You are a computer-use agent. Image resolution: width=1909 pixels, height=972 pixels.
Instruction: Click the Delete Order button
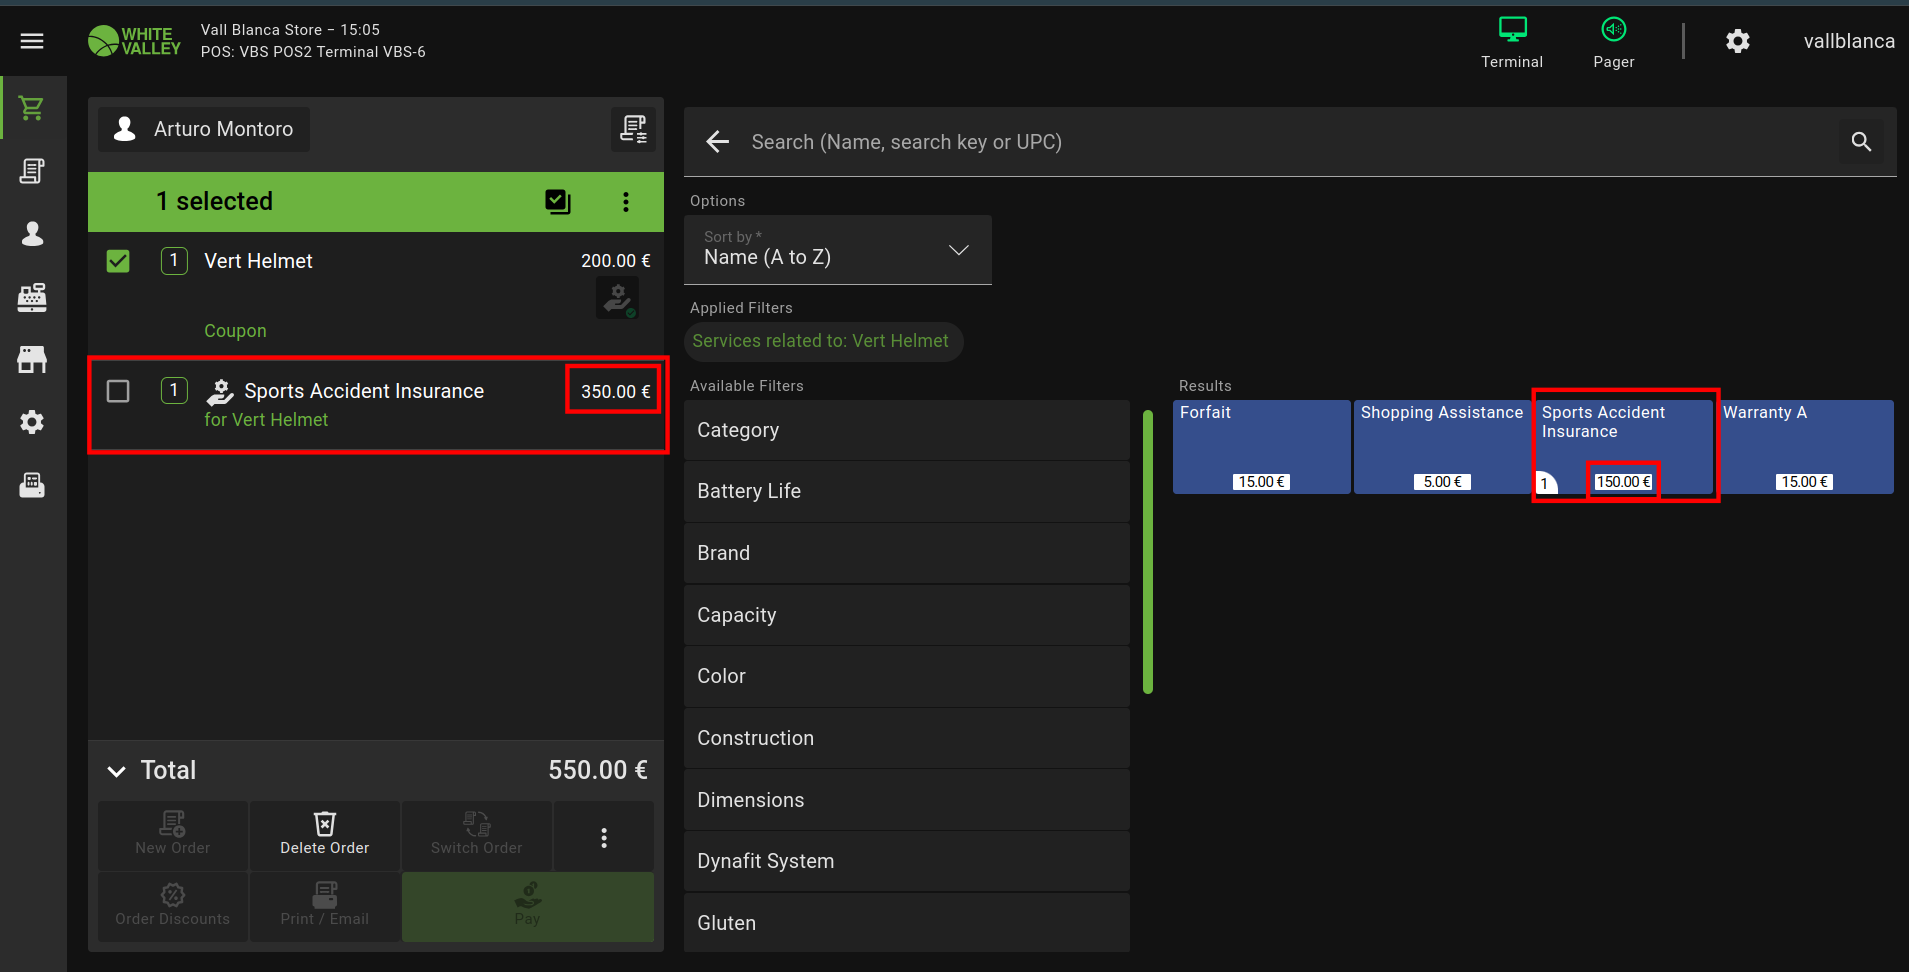click(x=324, y=834)
